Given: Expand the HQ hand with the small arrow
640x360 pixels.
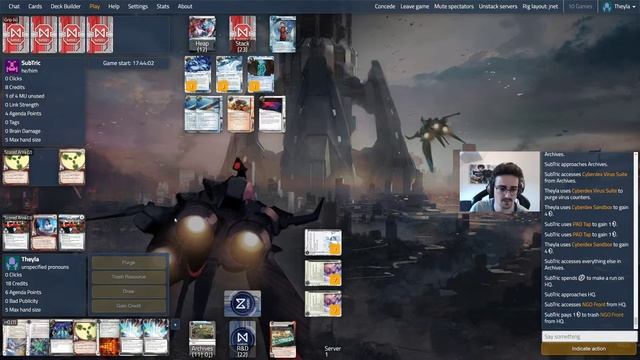Looking at the screenshot, I should coord(175,324).
